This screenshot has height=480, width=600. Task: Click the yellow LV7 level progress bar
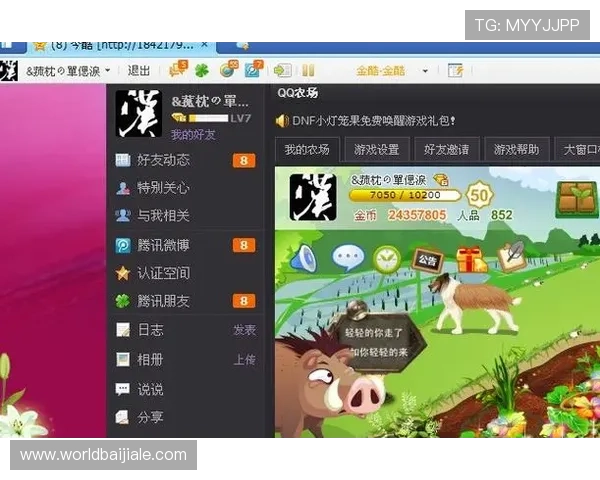pos(209,118)
